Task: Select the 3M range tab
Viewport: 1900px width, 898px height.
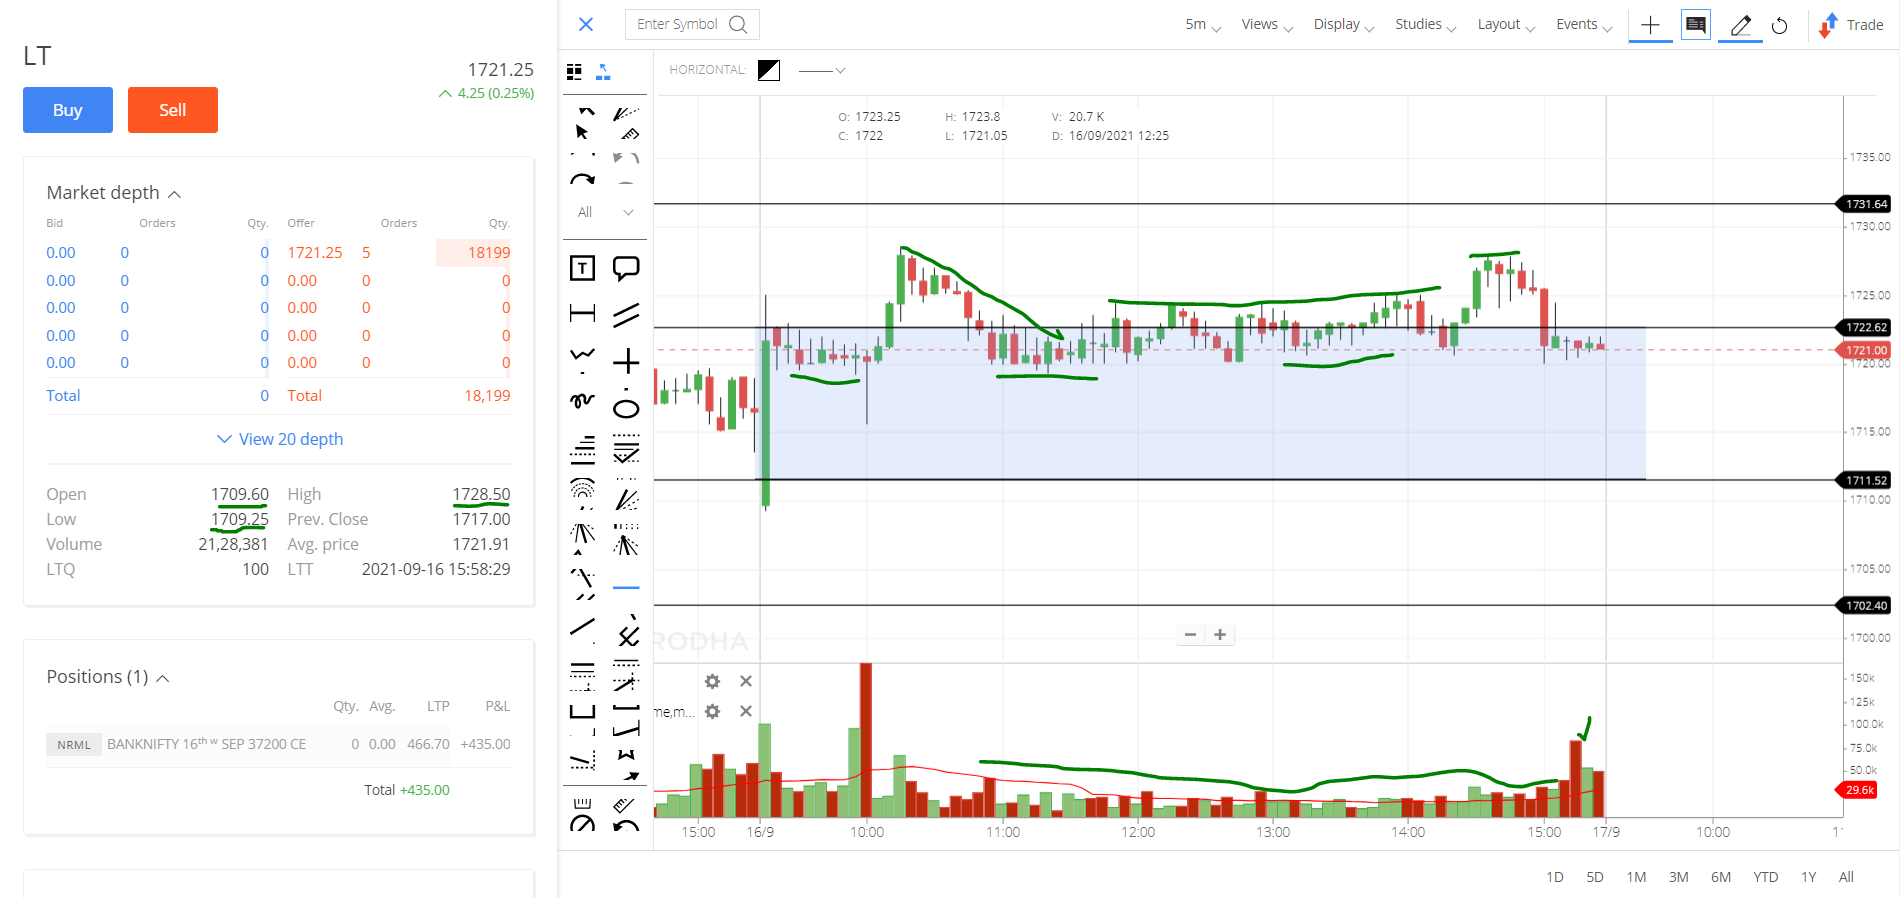Action: tap(1679, 877)
